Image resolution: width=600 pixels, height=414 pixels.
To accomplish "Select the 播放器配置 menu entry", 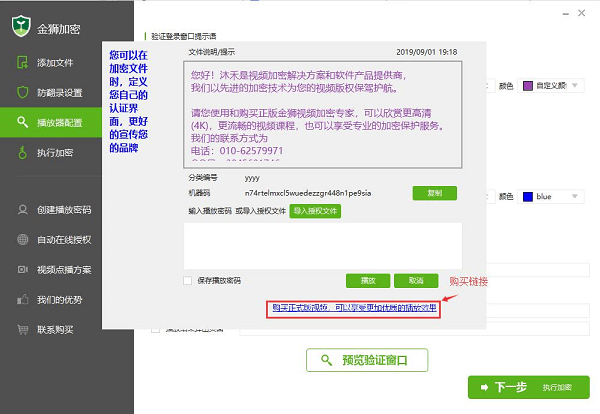I will [x=51, y=122].
